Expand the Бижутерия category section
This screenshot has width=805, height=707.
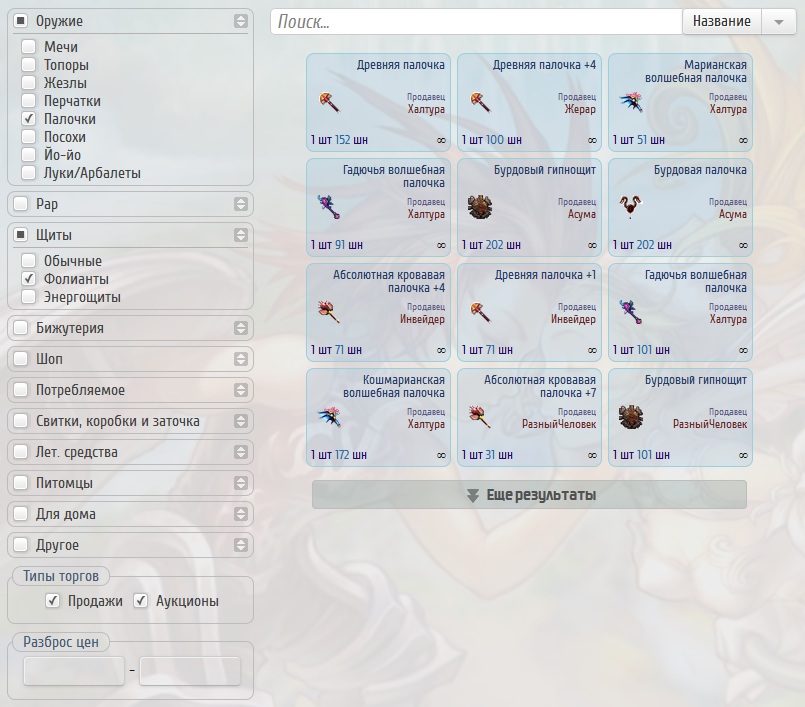[x=240, y=328]
